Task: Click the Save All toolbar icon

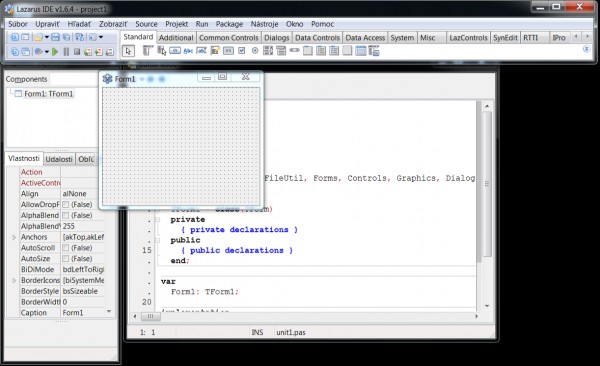Action: point(67,37)
